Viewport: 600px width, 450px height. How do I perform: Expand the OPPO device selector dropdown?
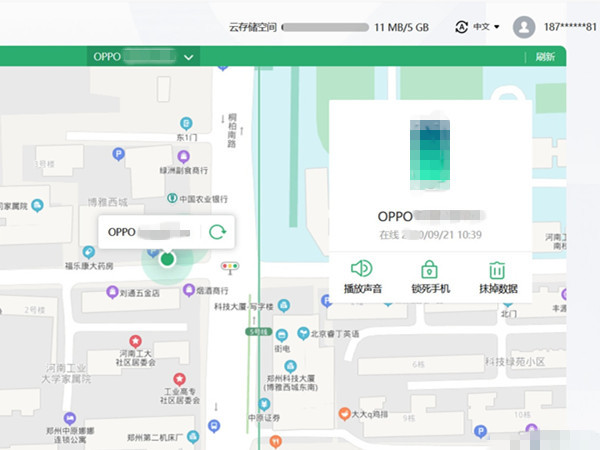pos(190,57)
